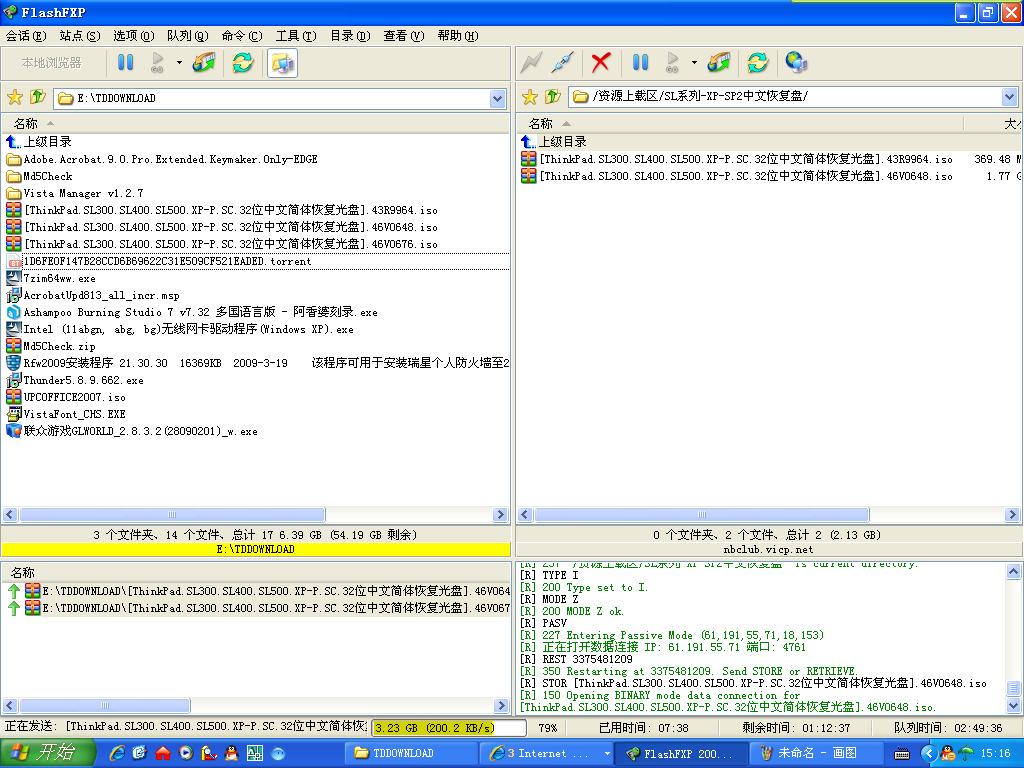Pause the transfer in the local pane toolbar
Image resolution: width=1024 pixels, height=768 pixels.
125,63
